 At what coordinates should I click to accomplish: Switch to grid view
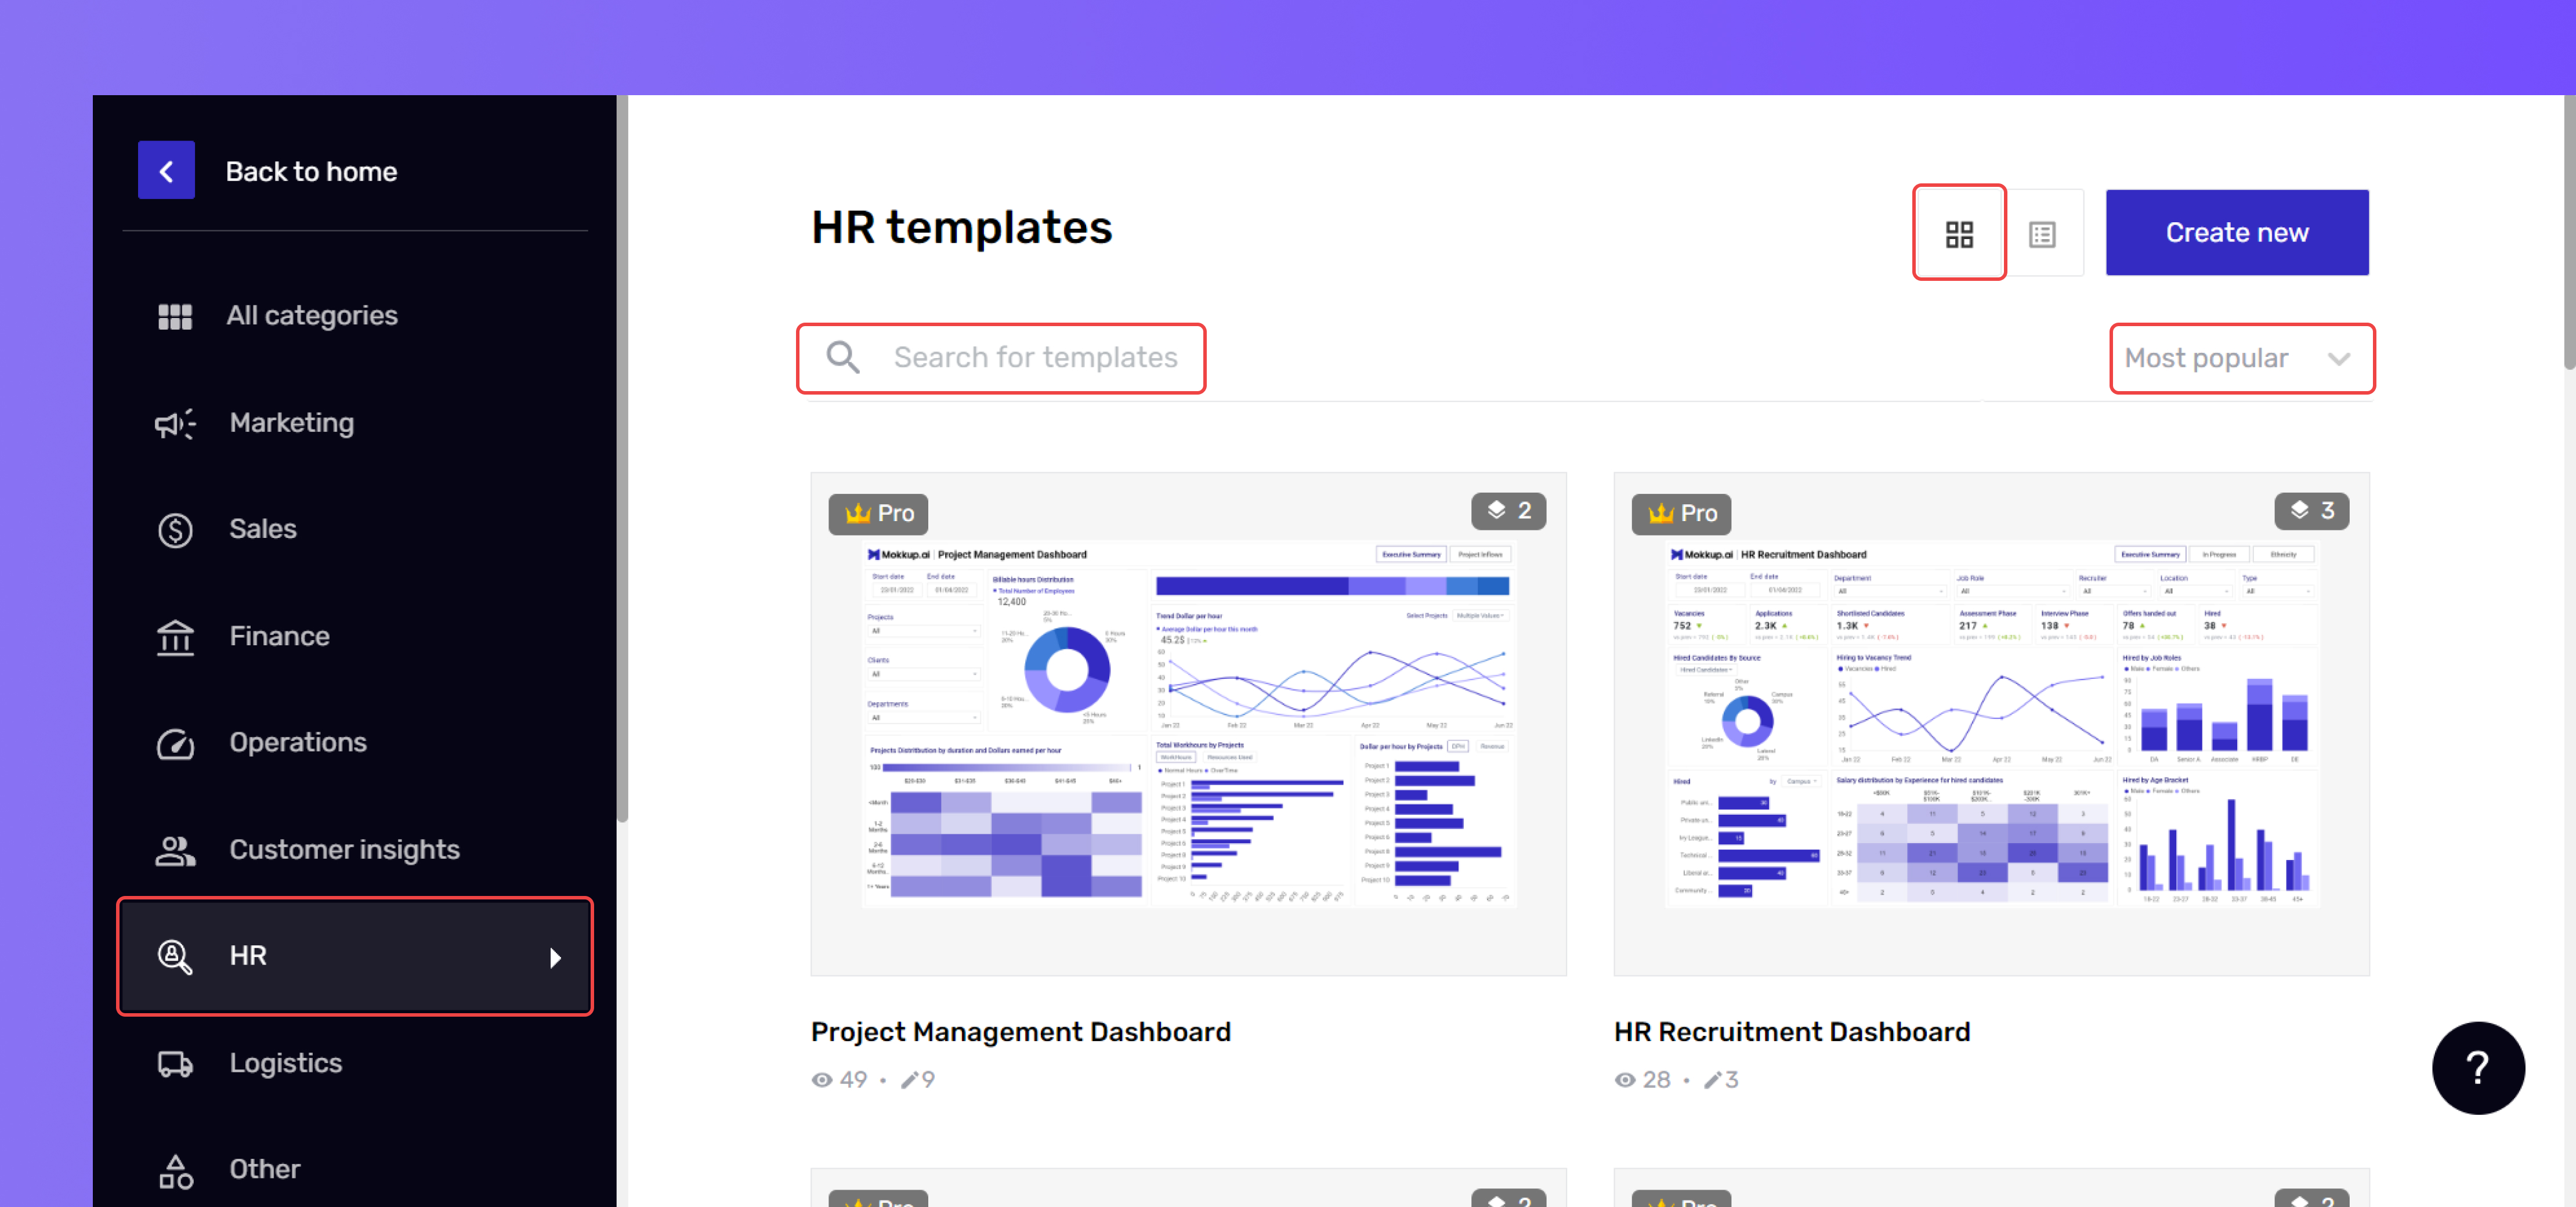(x=1959, y=234)
